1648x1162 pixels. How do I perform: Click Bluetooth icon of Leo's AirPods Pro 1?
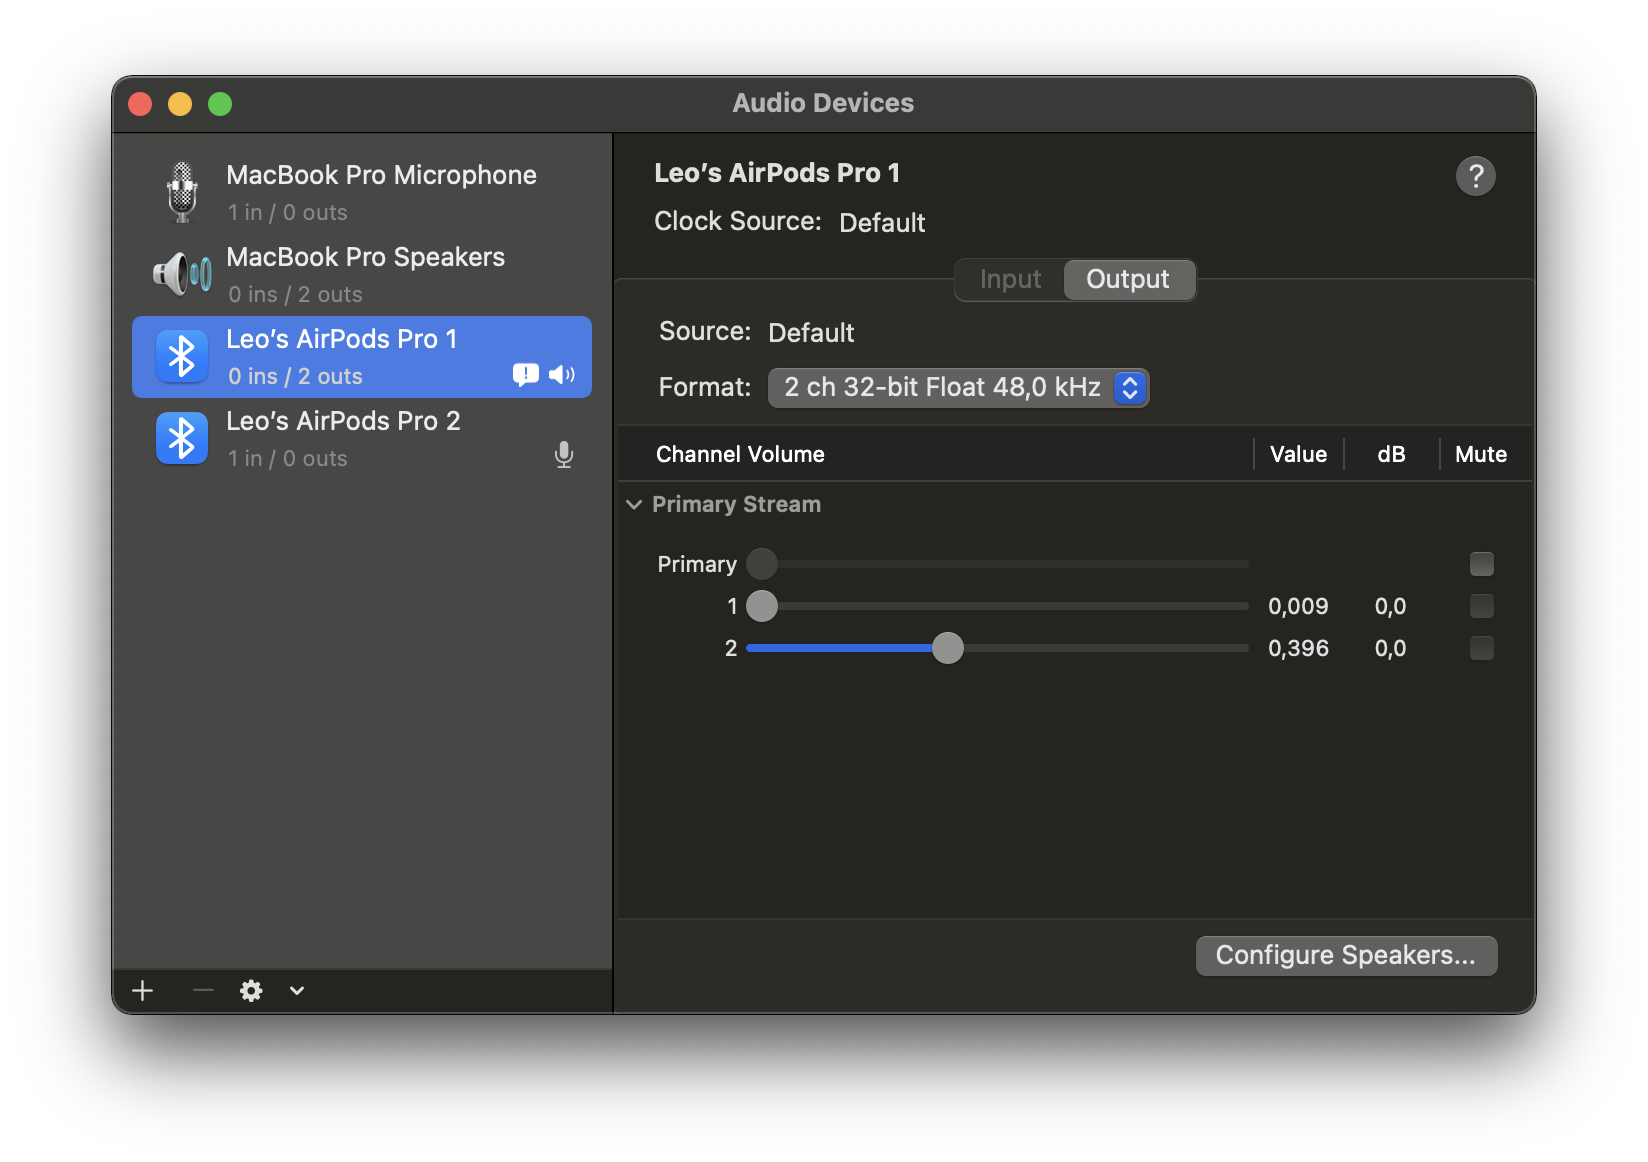[x=182, y=357]
